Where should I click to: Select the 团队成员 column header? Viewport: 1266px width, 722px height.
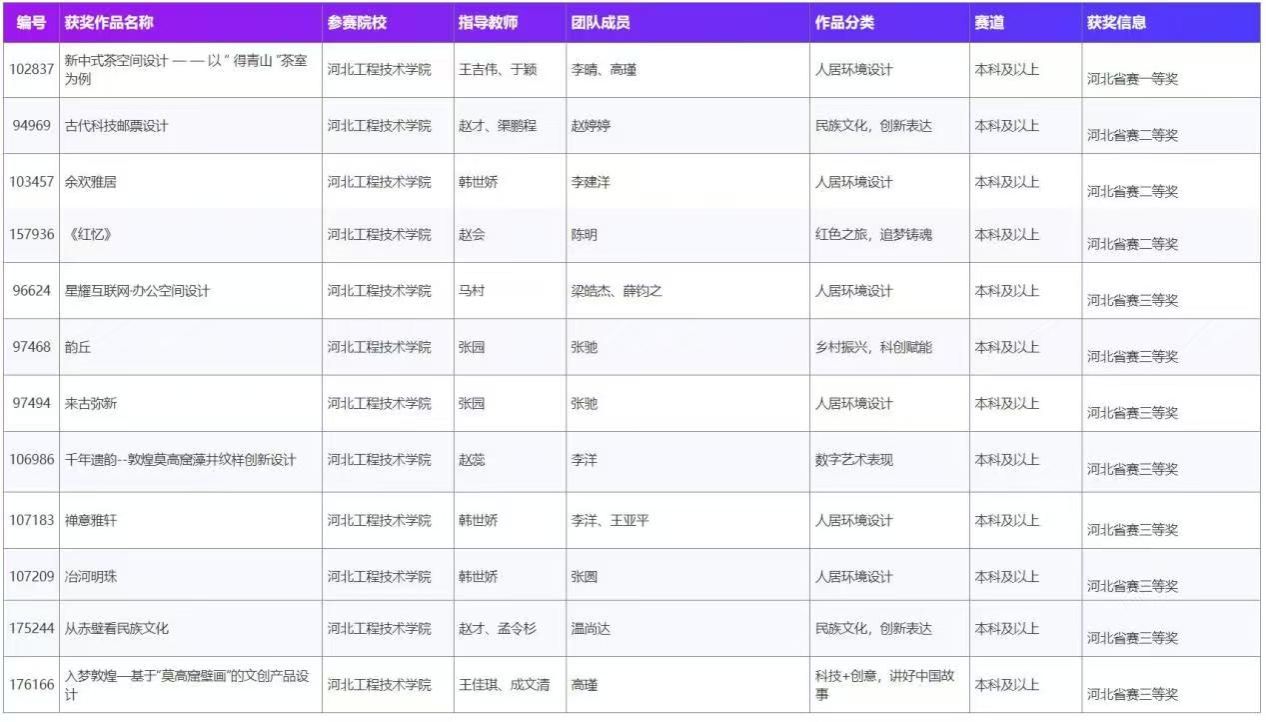[600, 23]
